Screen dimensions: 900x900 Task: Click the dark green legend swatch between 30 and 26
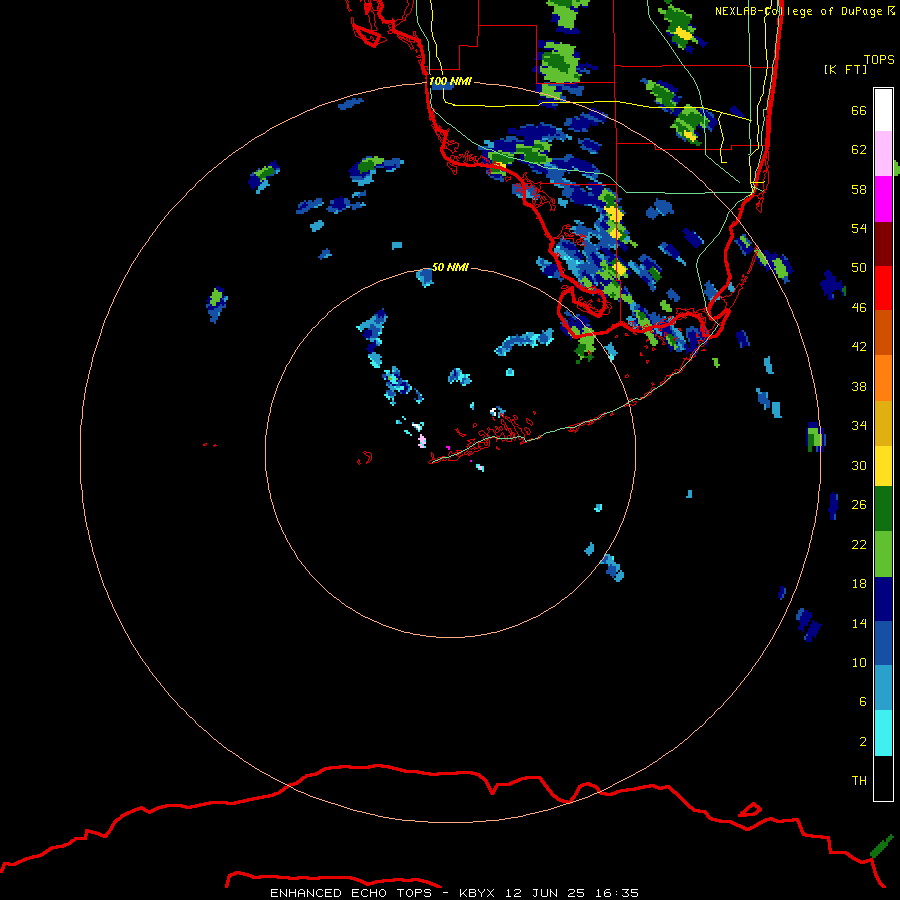coord(883,509)
